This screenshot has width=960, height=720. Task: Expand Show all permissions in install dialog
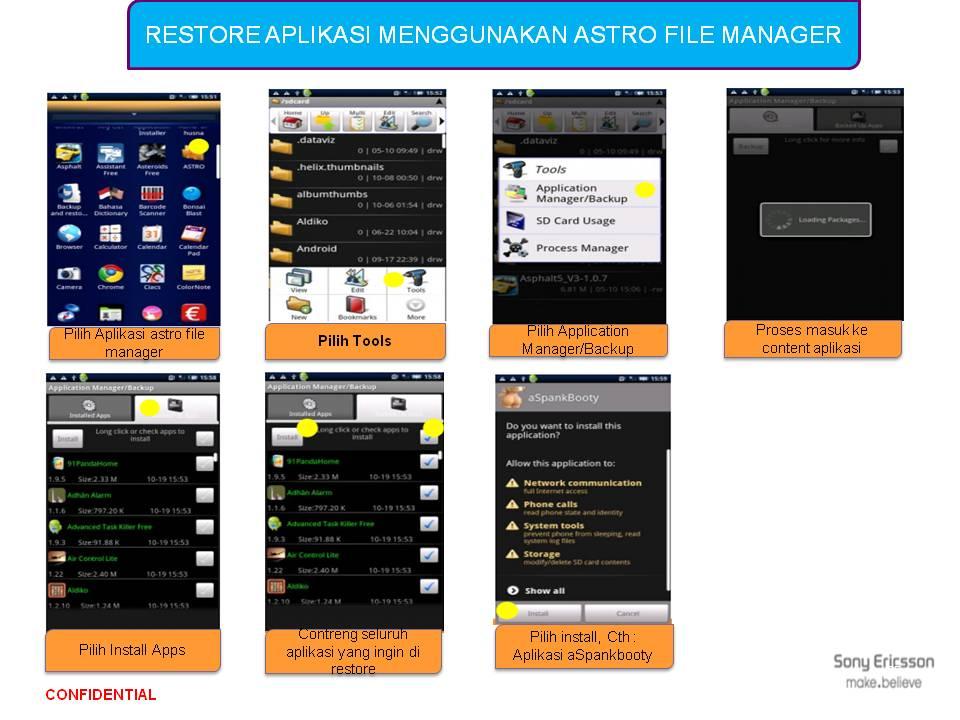click(537, 591)
